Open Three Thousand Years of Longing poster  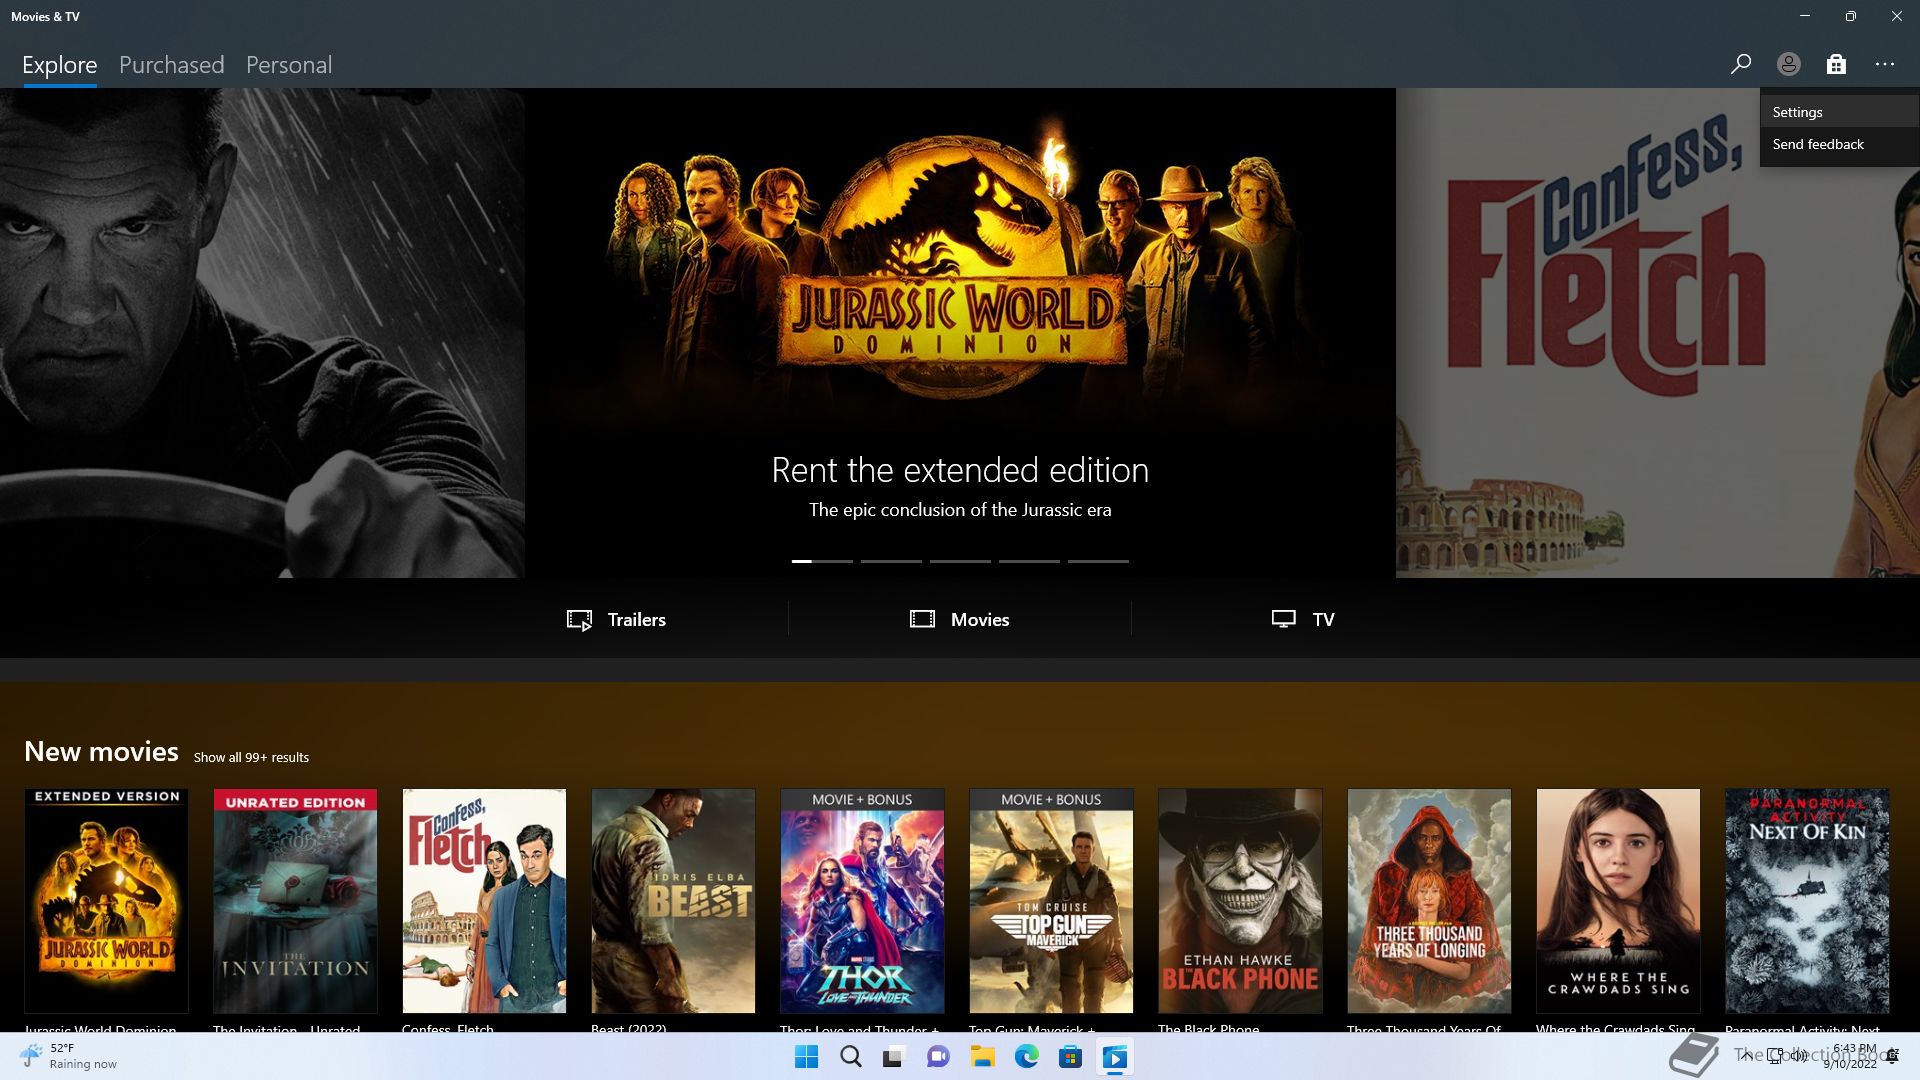(x=1429, y=900)
